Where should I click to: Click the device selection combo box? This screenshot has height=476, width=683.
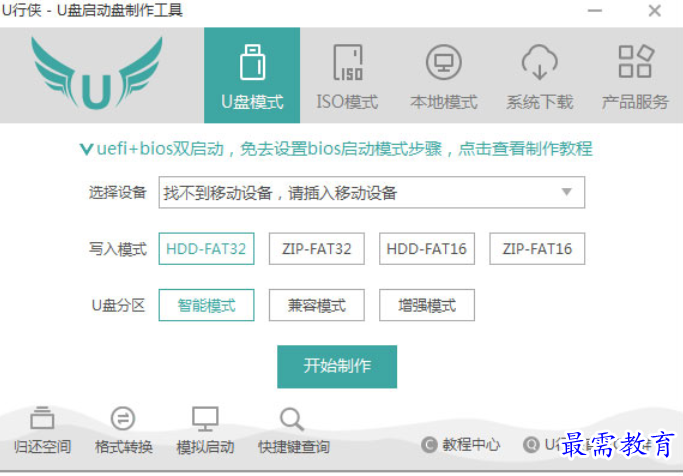tap(372, 192)
